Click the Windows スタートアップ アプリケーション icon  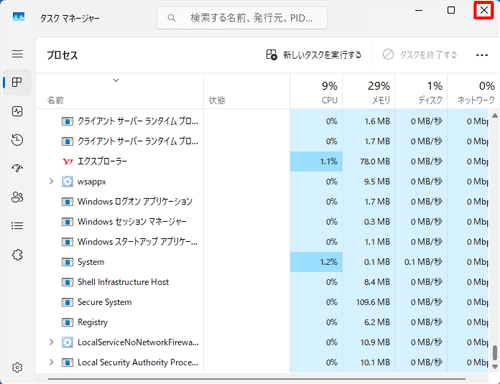point(67,242)
